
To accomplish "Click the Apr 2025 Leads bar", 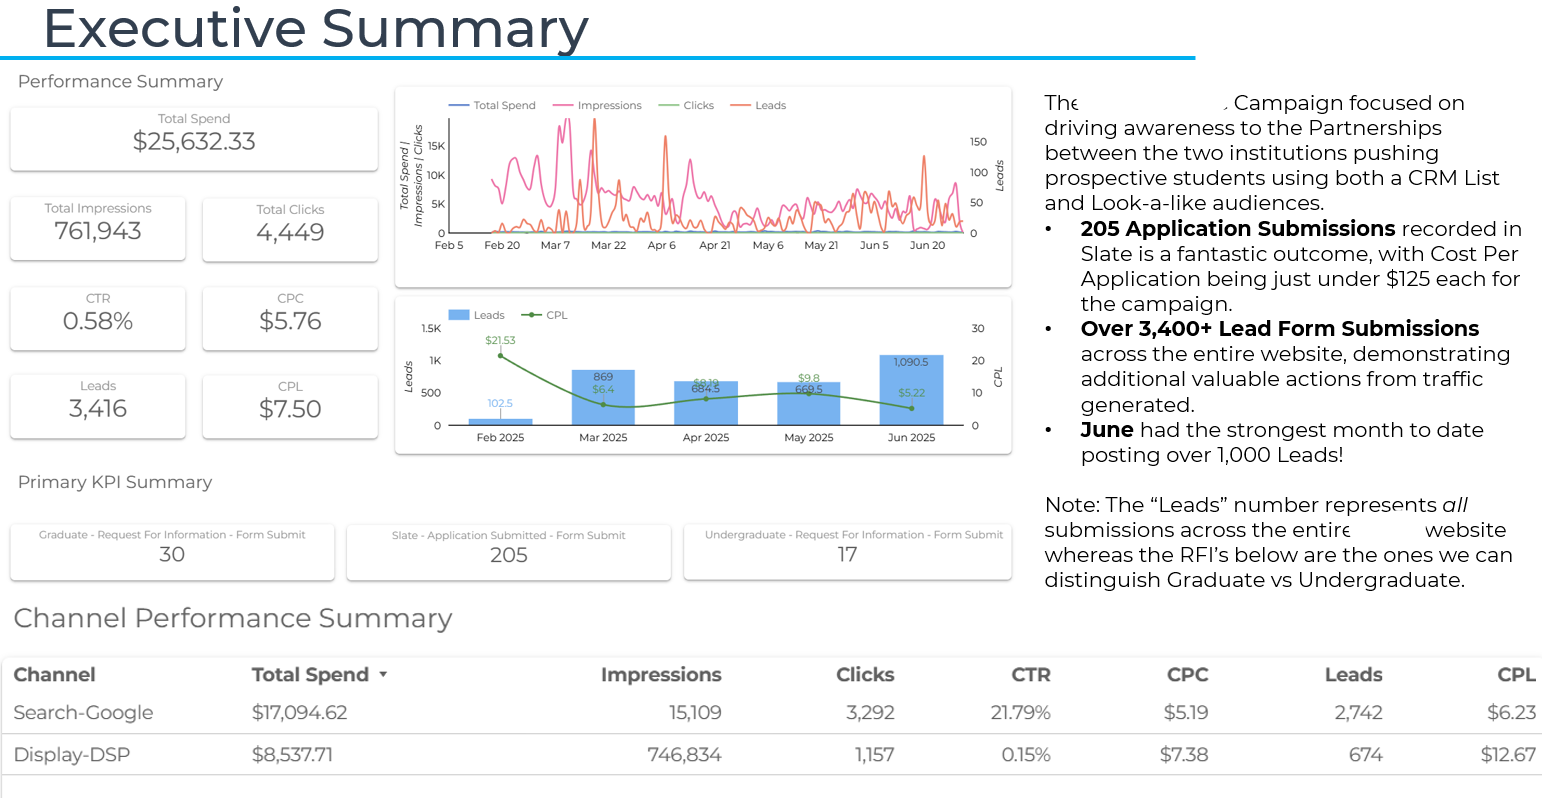I will (x=706, y=404).
